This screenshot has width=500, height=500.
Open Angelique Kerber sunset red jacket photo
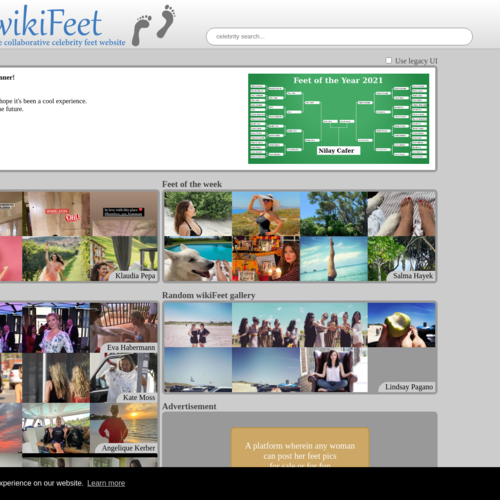coord(124,428)
